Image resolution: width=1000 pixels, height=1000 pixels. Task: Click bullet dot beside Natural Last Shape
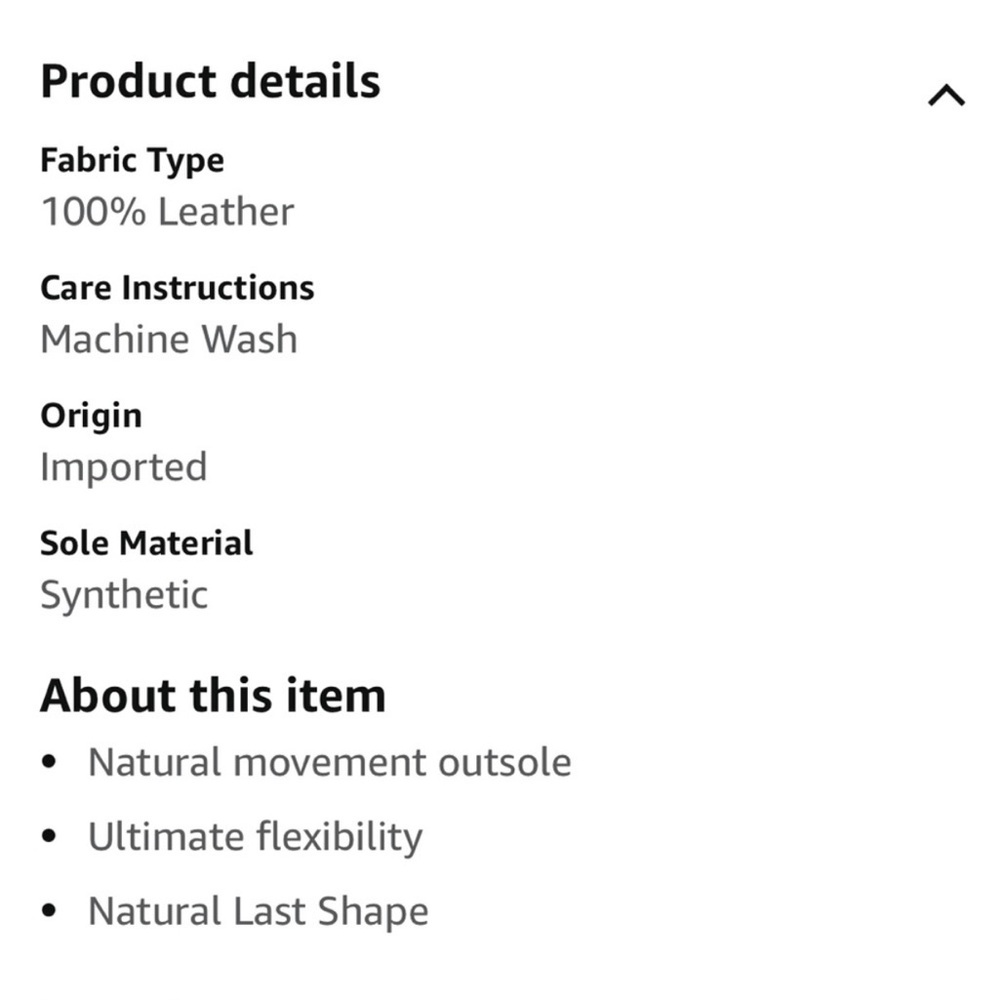48,911
